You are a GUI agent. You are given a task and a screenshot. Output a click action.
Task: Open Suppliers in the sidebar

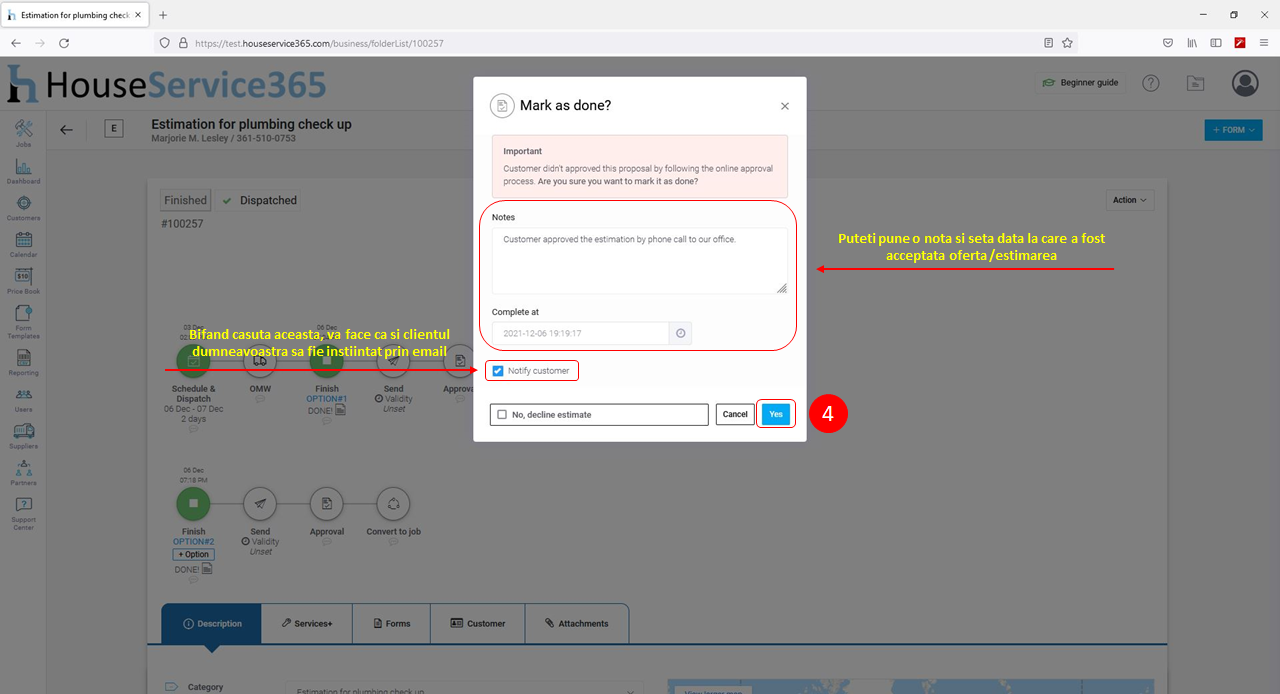point(24,436)
